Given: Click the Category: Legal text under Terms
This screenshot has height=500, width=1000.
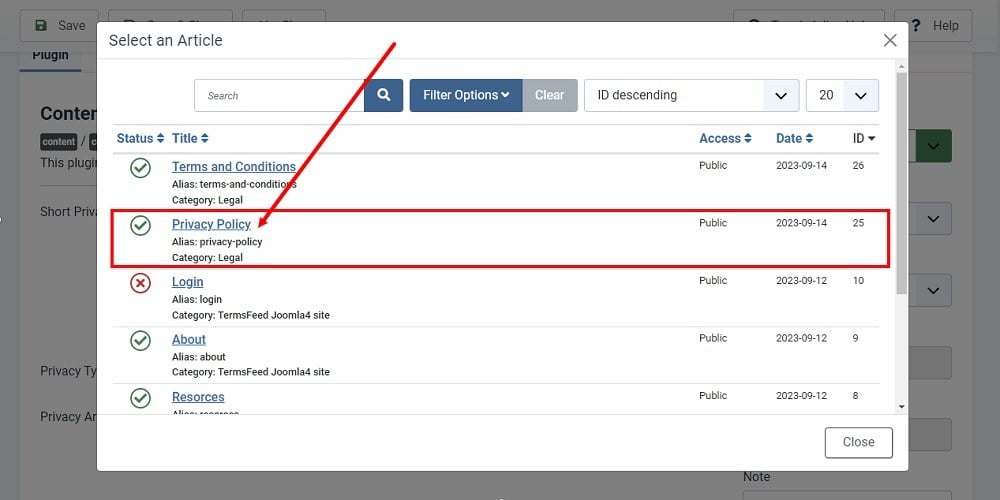Looking at the screenshot, I should [x=207, y=200].
